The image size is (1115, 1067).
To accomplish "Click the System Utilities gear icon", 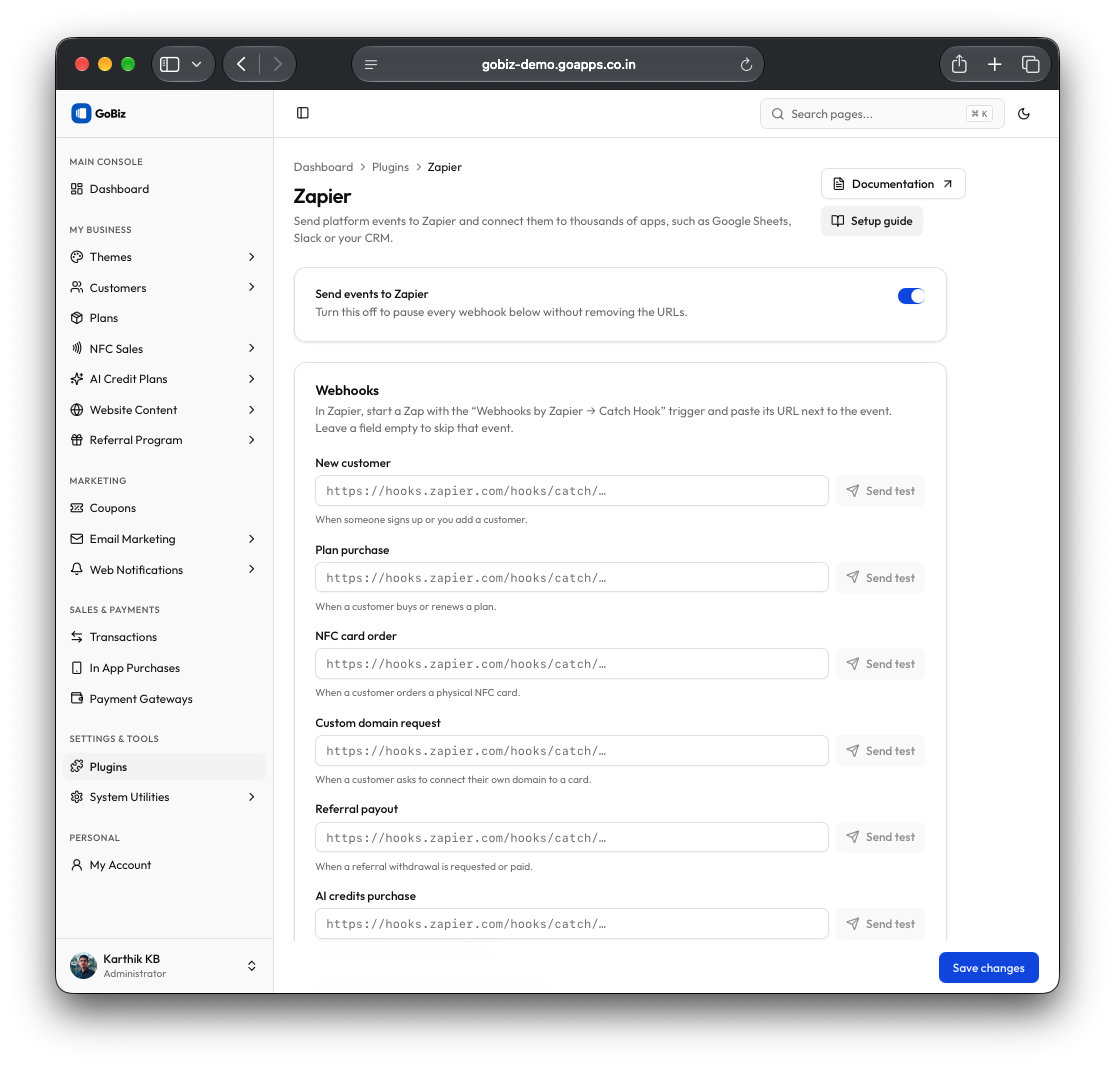I will 77,797.
